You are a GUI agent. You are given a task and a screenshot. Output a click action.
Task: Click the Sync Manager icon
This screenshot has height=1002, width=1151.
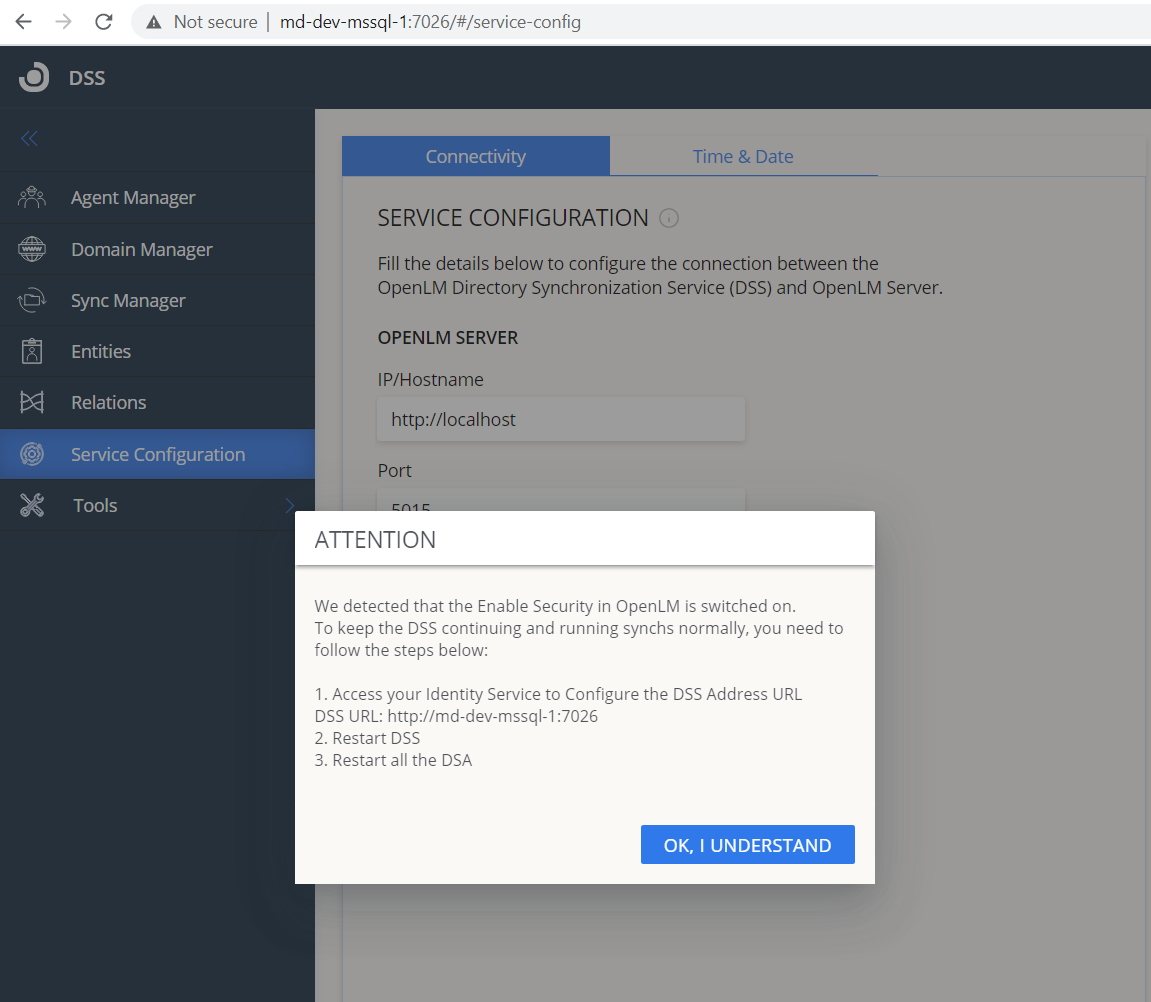[32, 301]
